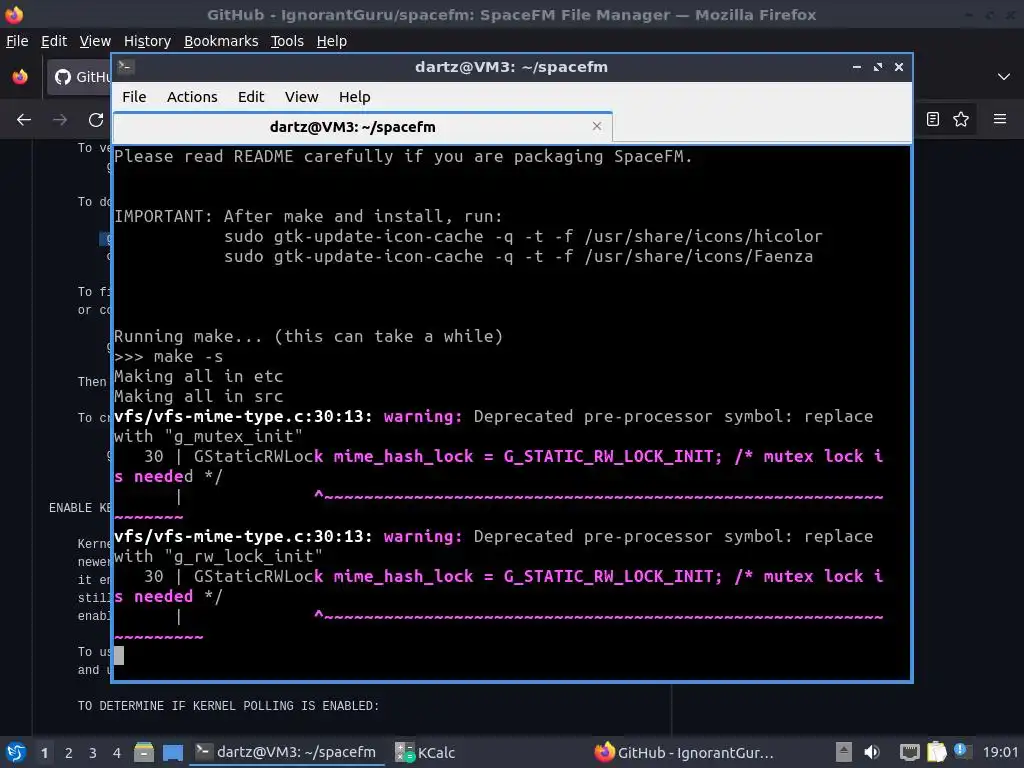Click the "Making all in src" line
Viewport: 1024px width, 768px height.
pyautogui.click(x=199, y=396)
